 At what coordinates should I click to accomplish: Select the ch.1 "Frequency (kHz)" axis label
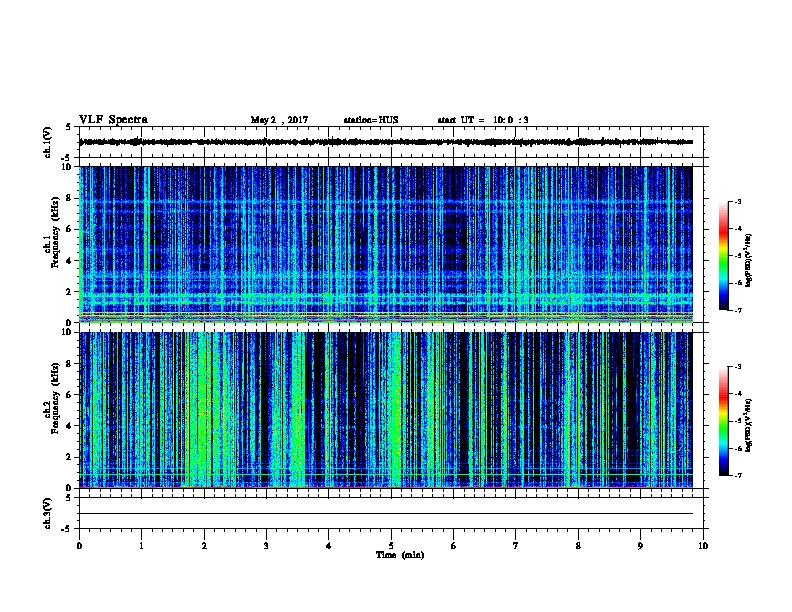coord(55,232)
